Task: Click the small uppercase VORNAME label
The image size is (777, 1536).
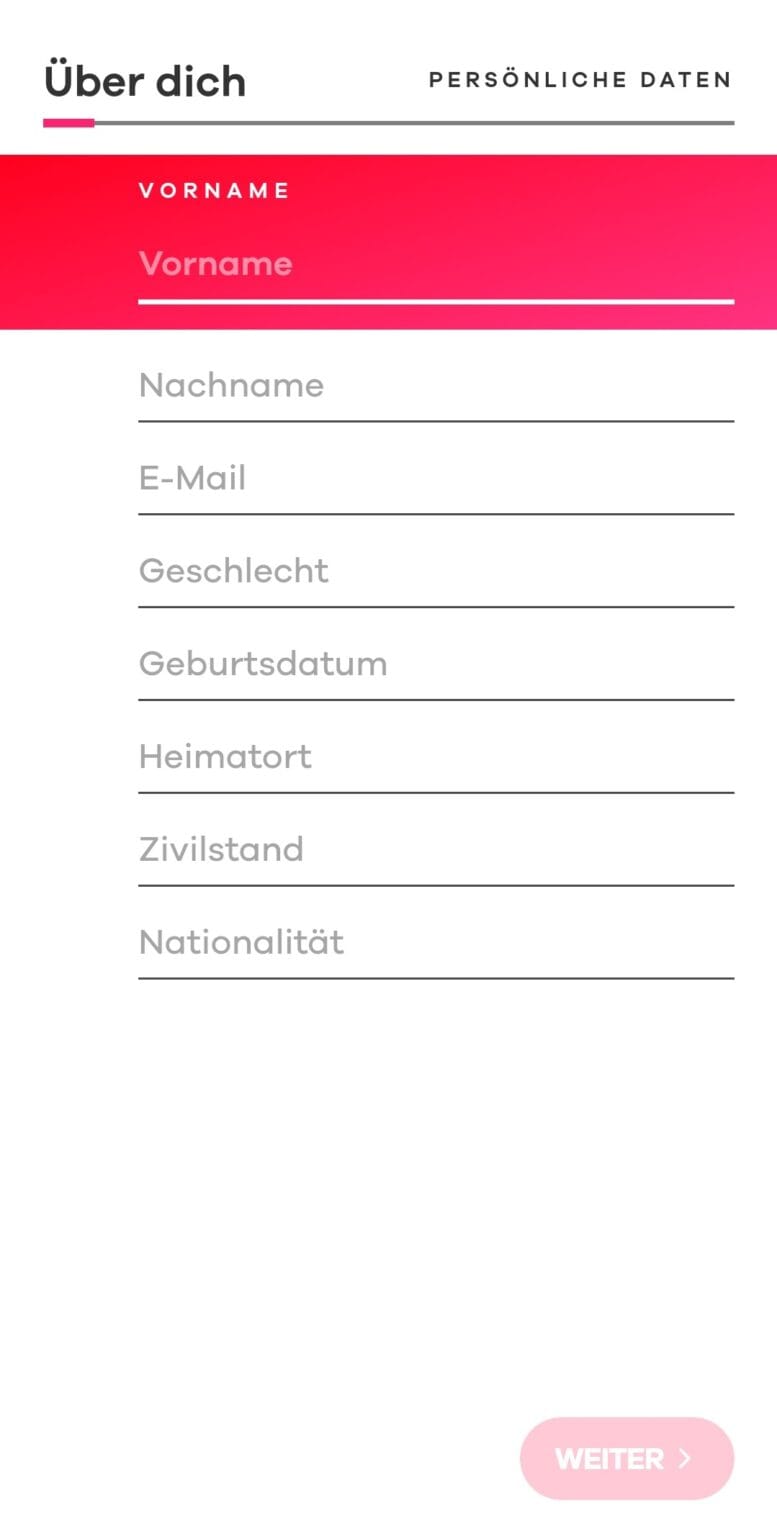Action: [x=214, y=191]
